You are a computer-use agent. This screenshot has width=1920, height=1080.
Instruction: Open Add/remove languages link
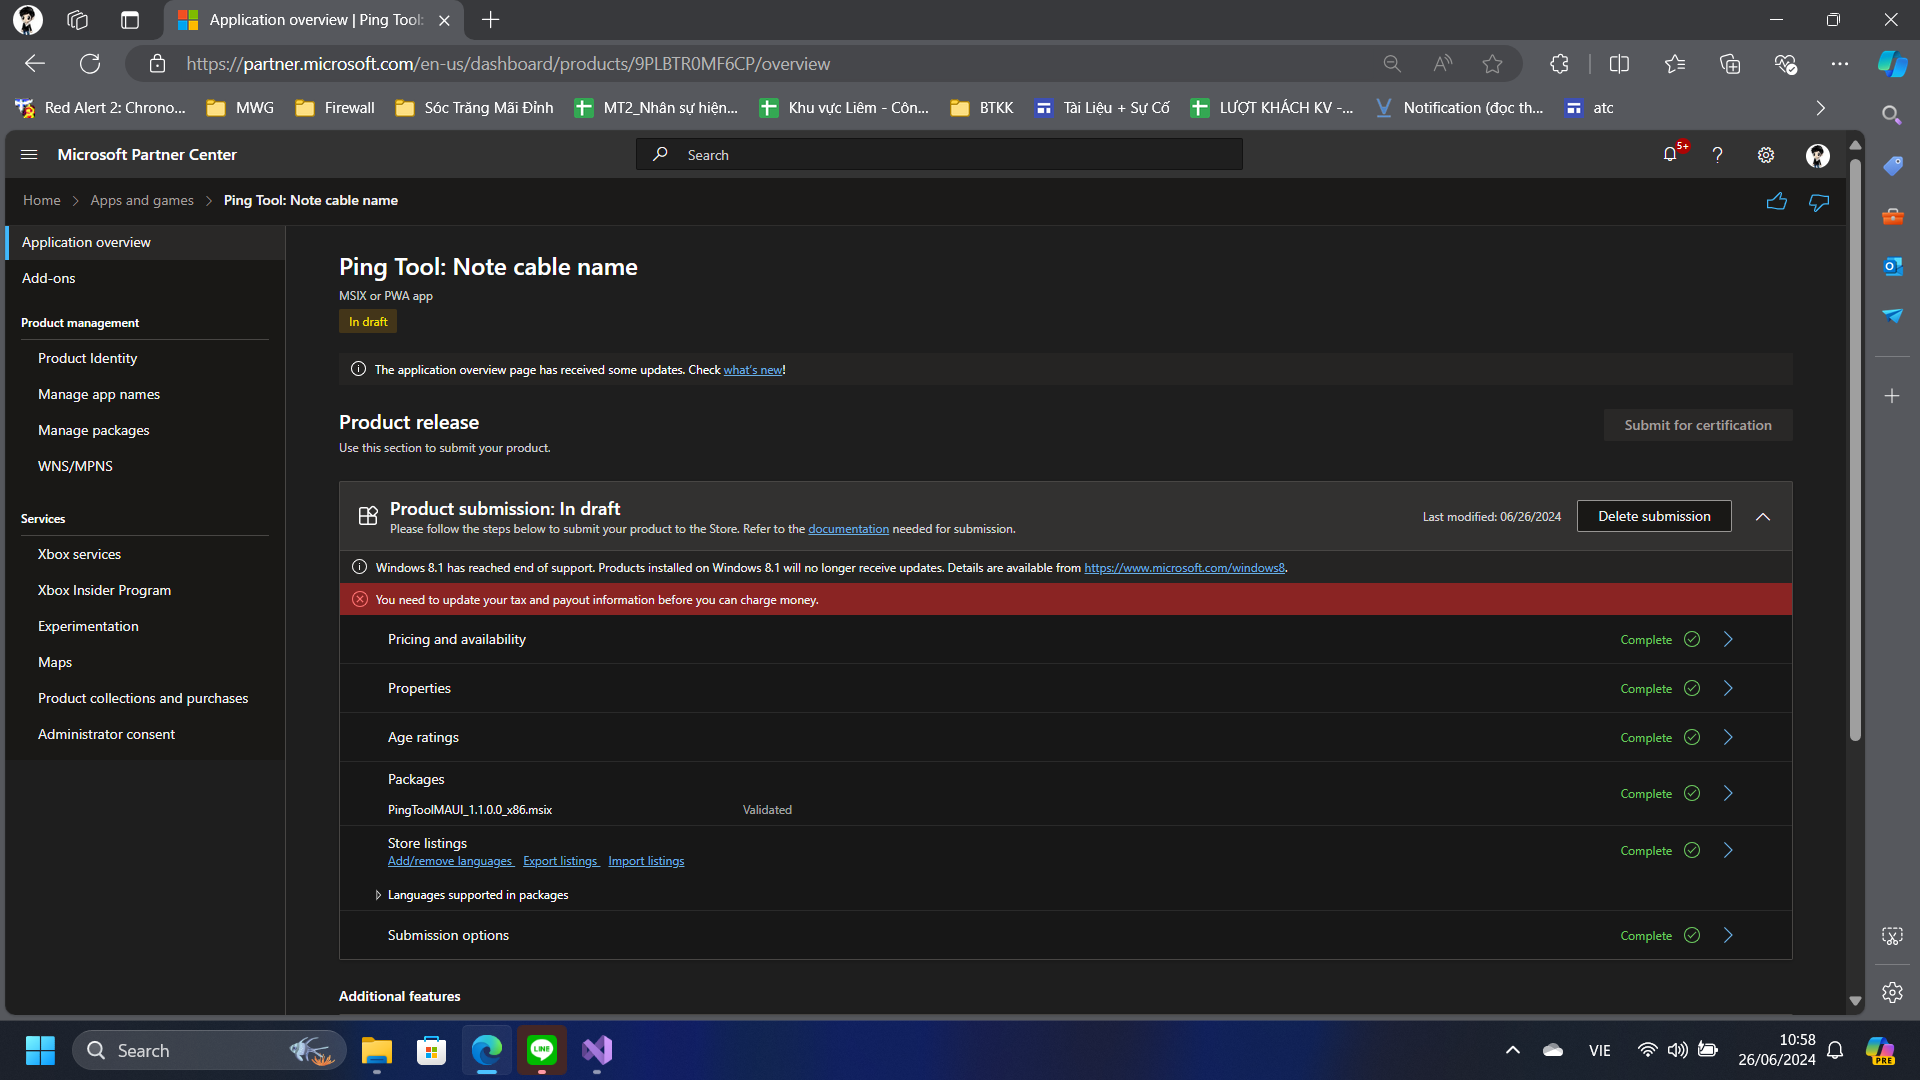[x=450, y=861]
